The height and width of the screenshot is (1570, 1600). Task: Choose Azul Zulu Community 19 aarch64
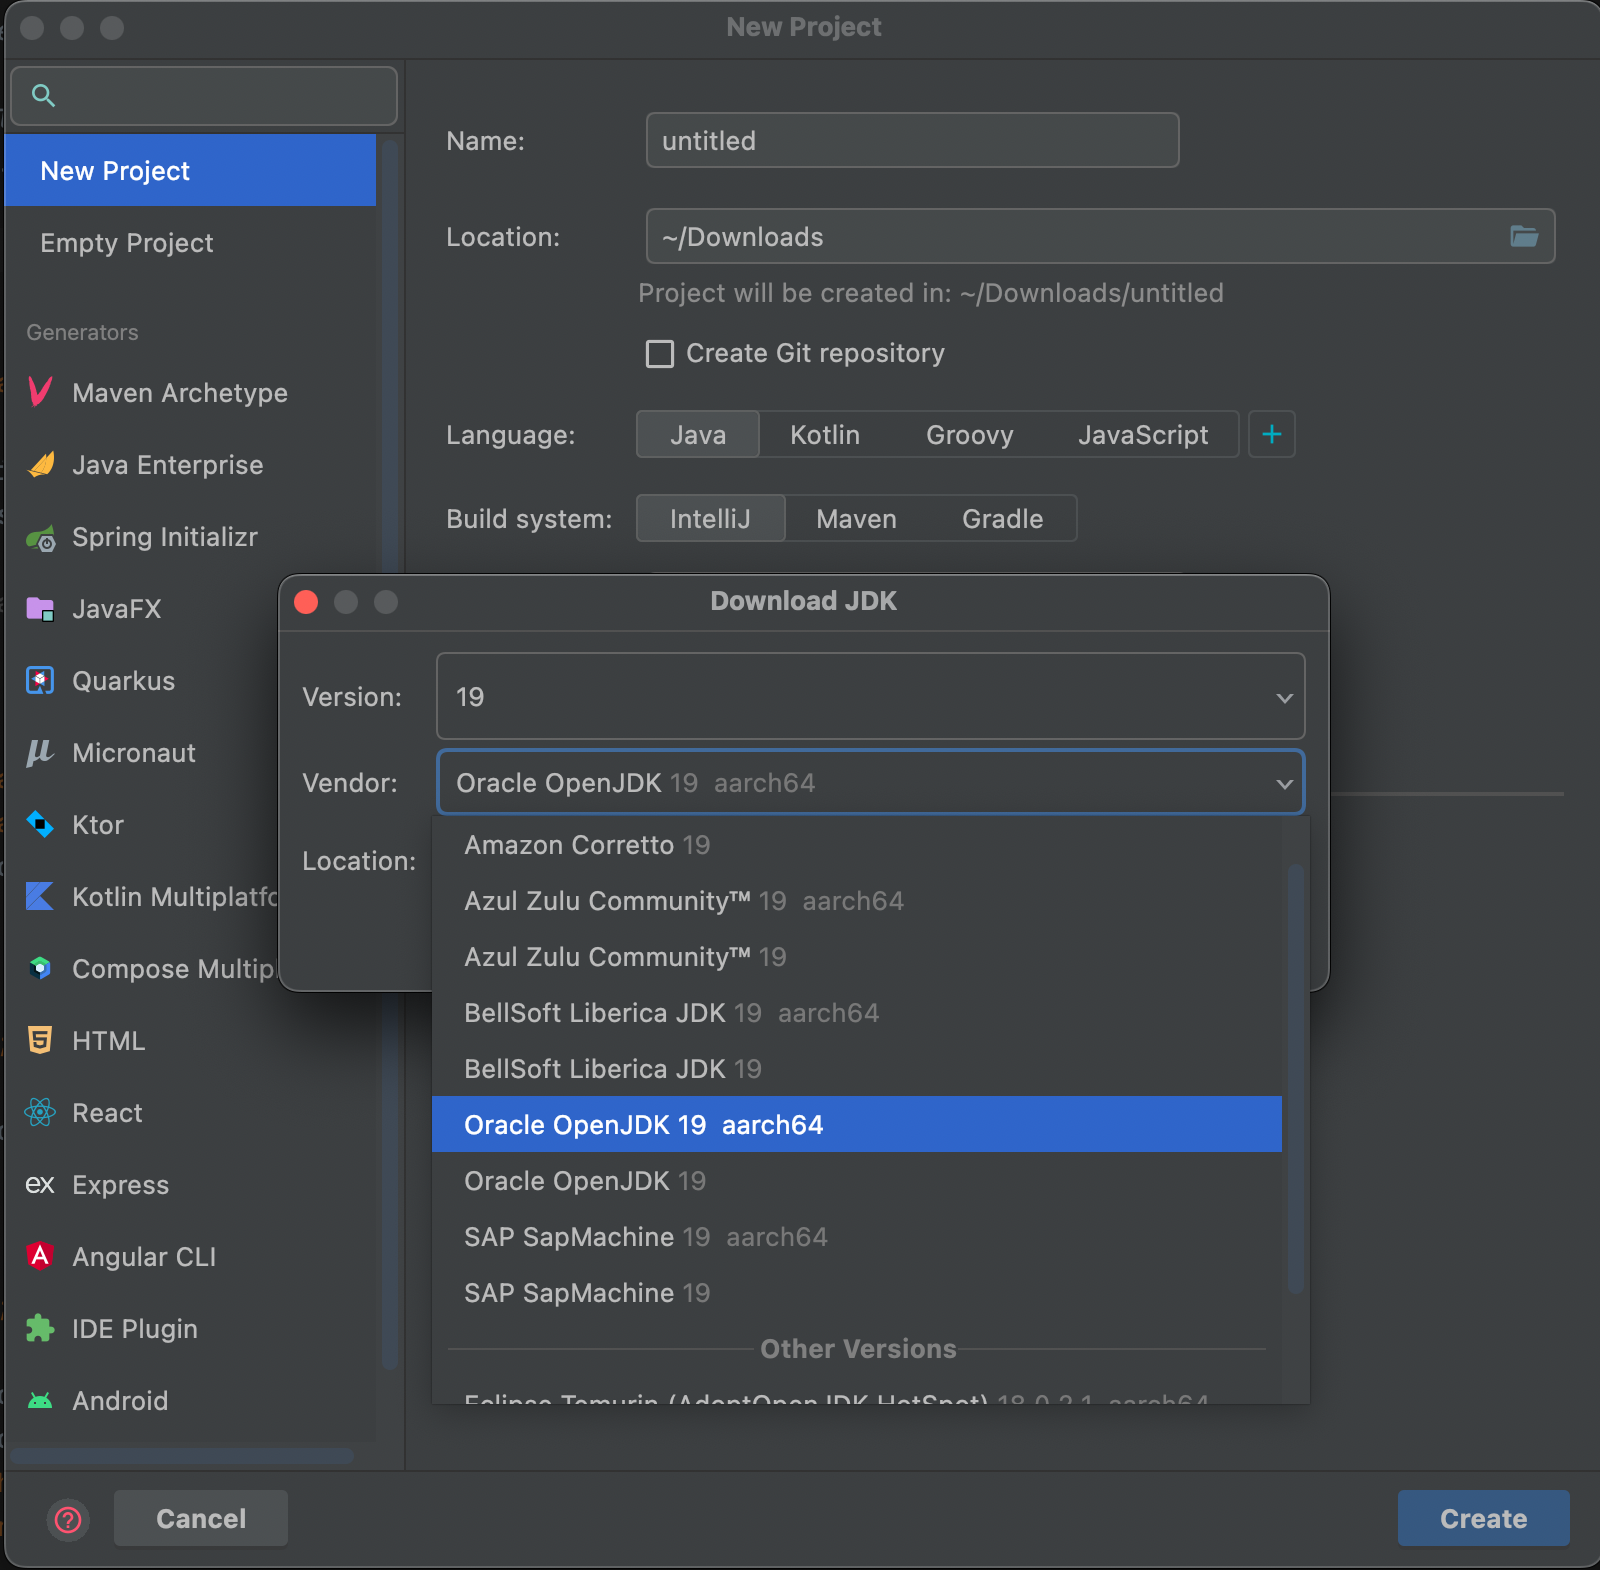857,901
